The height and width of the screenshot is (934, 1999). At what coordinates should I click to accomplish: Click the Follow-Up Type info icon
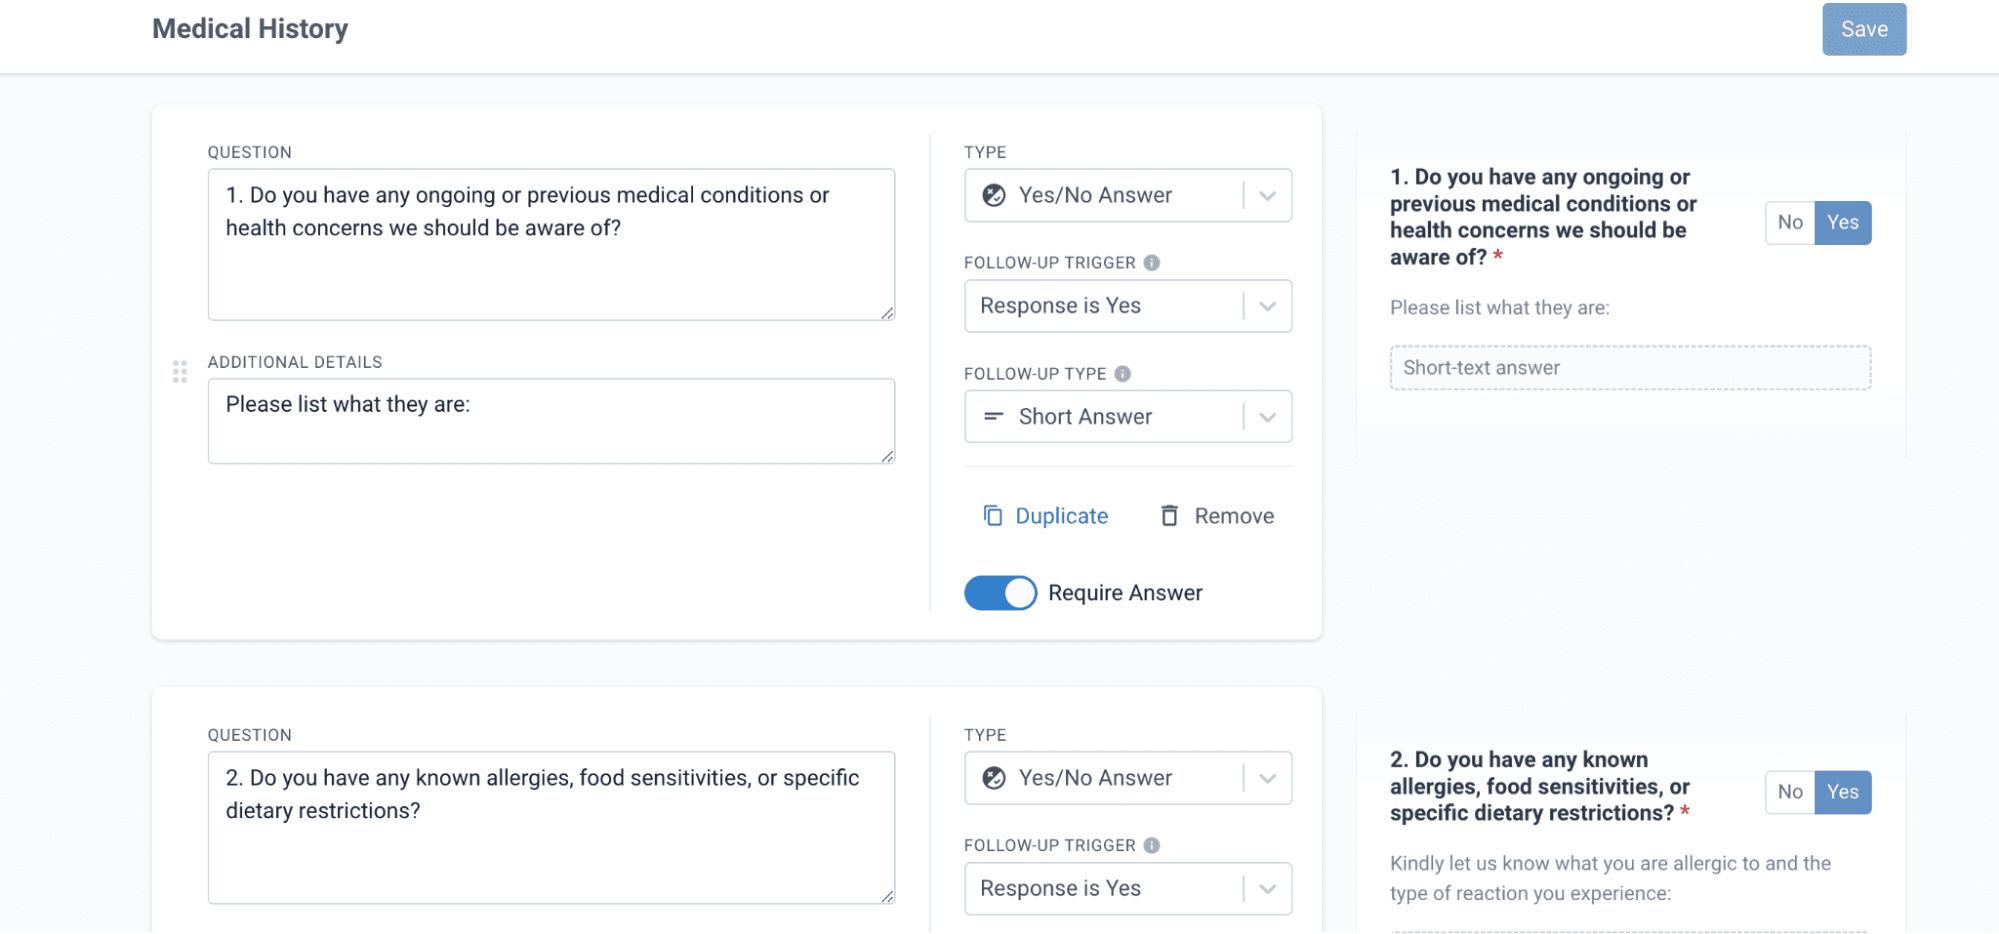(1123, 374)
